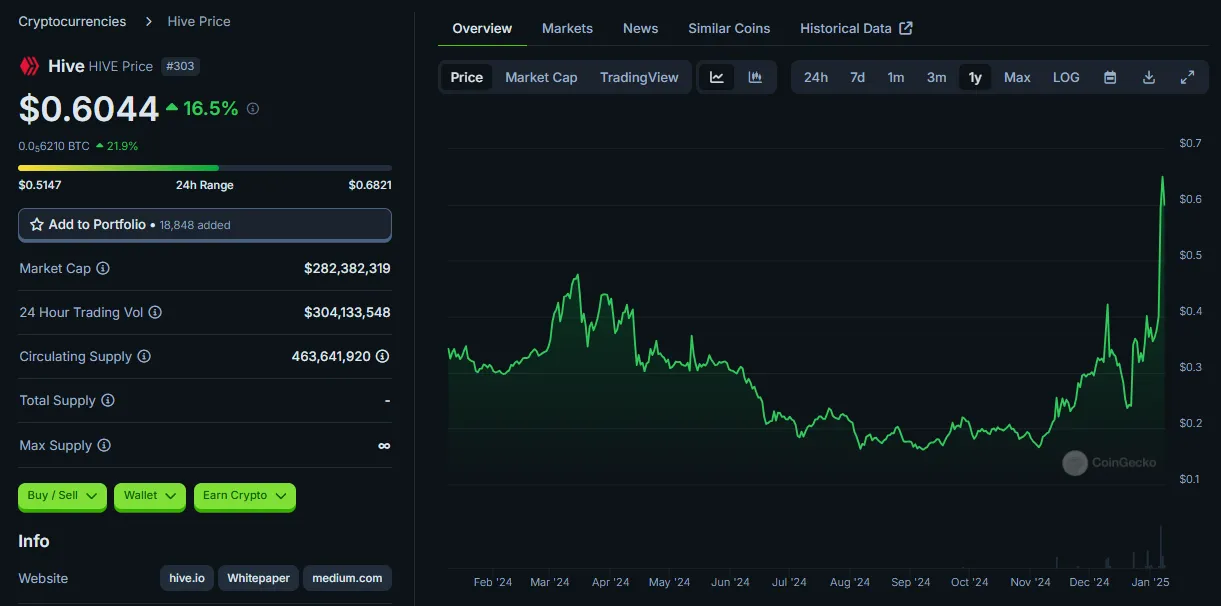Add Hive to Portfolio
The image size is (1221, 606).
205,225
